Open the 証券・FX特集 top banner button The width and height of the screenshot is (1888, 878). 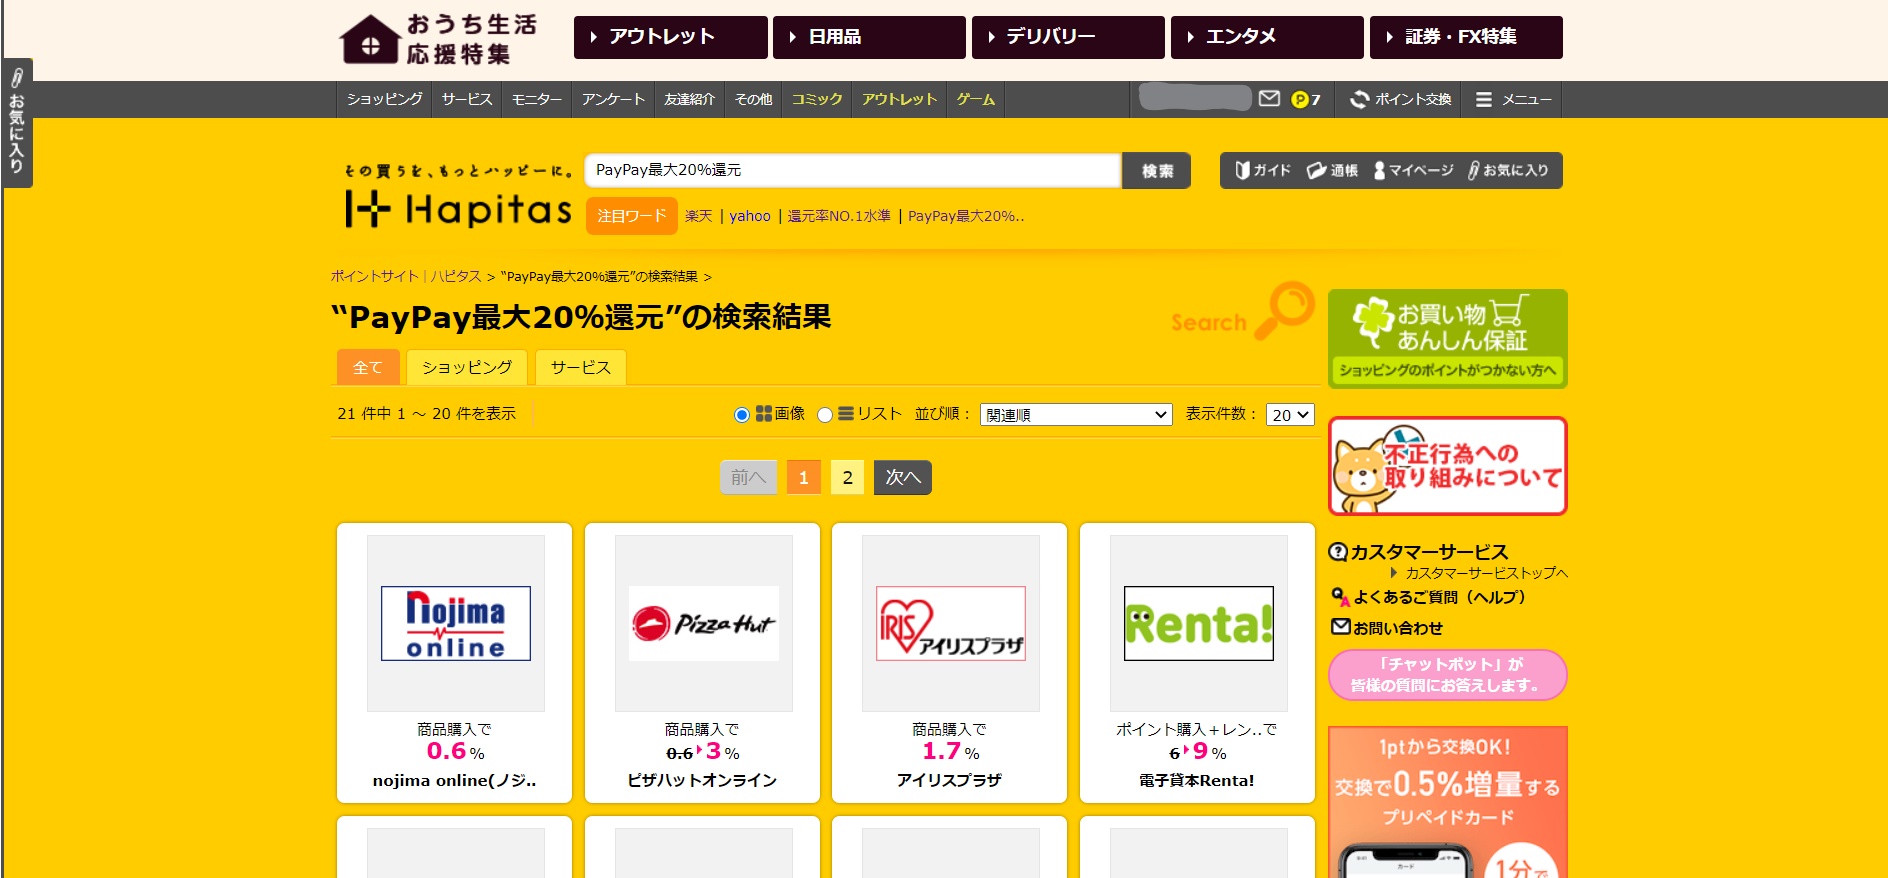tap(1466, 37)
